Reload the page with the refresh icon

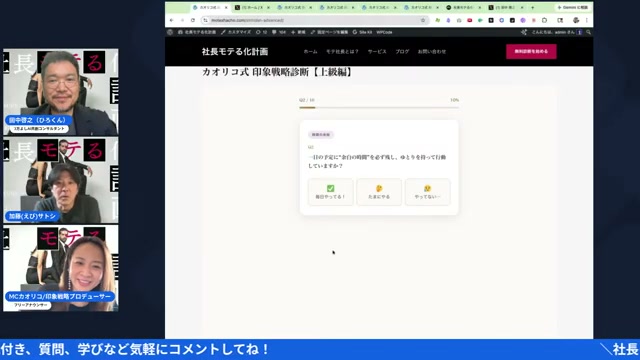pos(193,20)
